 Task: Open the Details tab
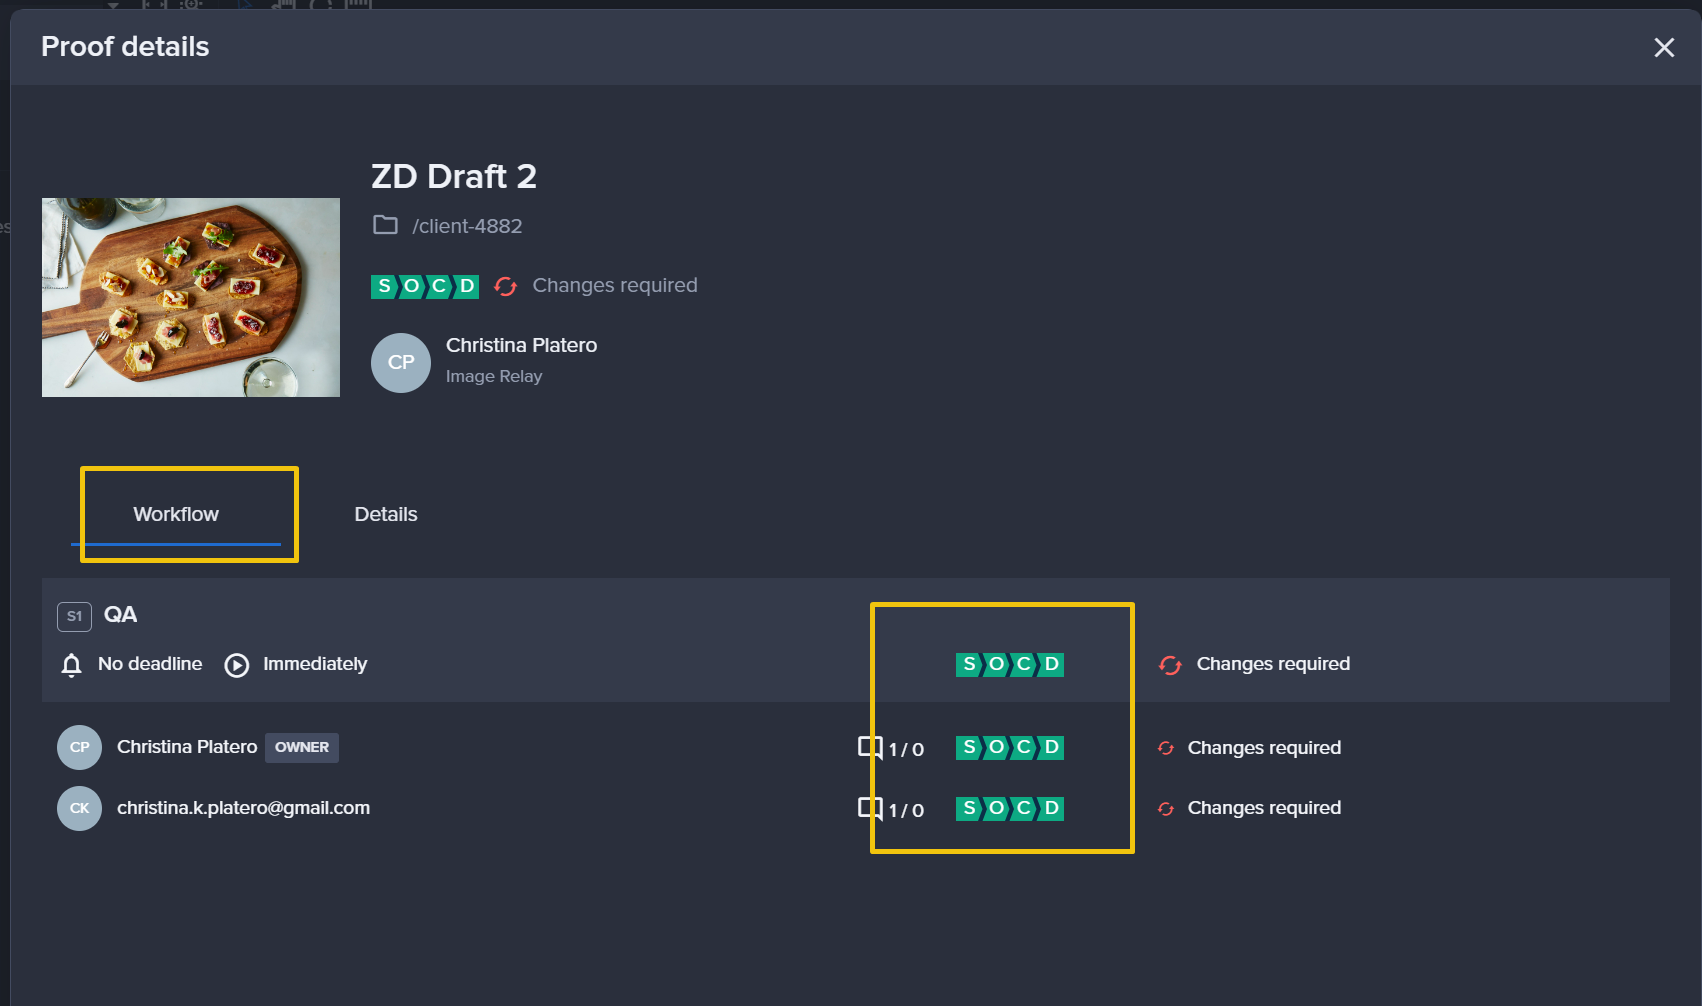pyautogui.click(x=386, y=514)
